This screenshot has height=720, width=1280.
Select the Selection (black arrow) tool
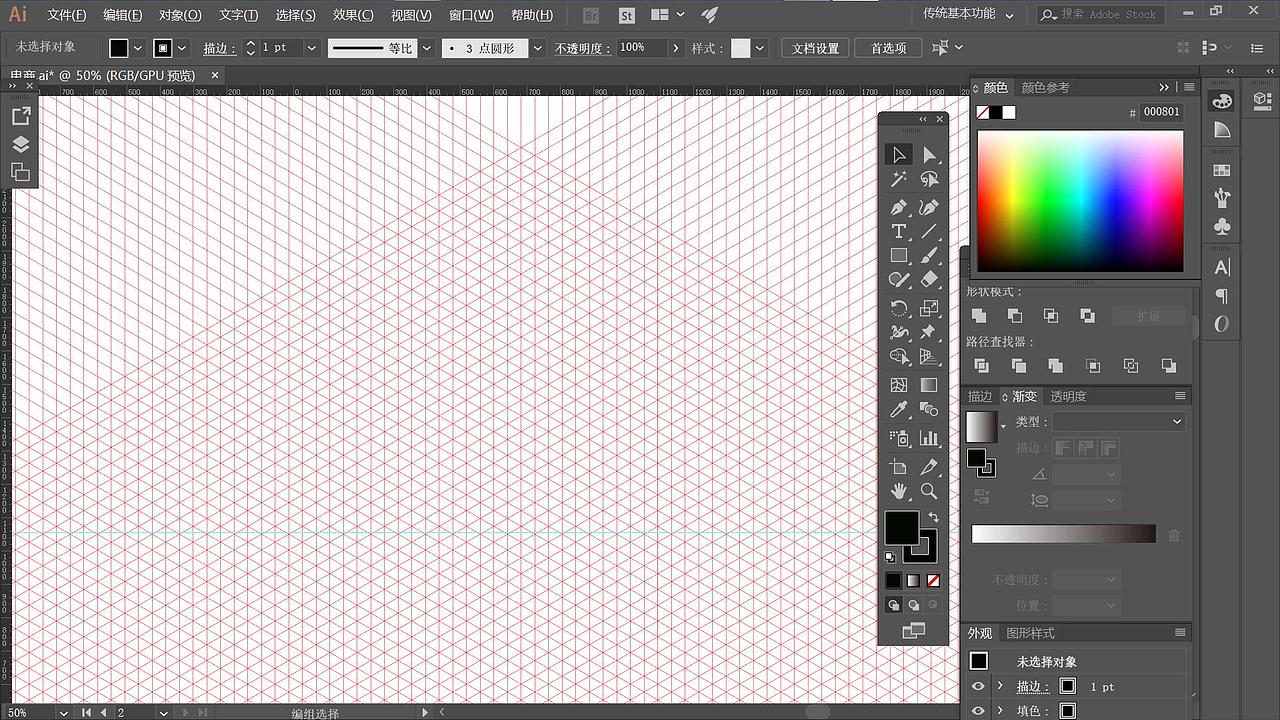[x=898, y=155]
